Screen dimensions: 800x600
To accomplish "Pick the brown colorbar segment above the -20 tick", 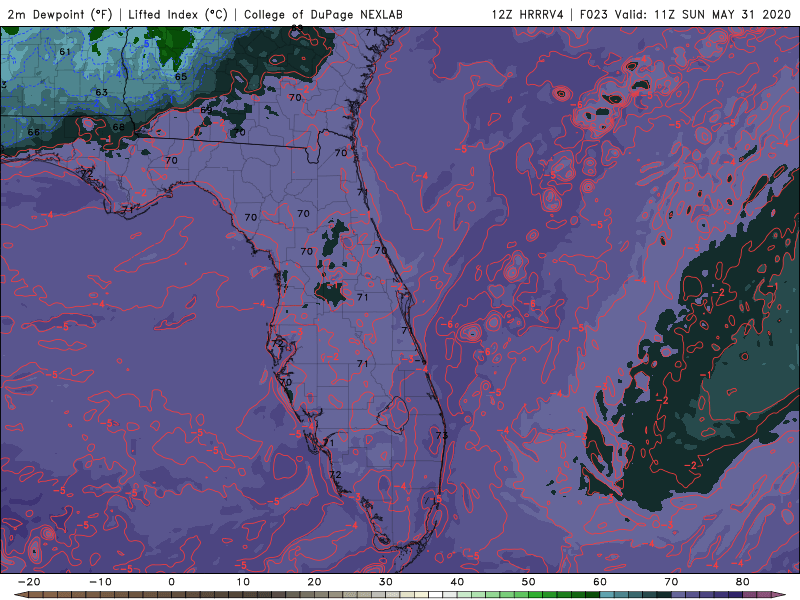I will (x=36, y=595).
